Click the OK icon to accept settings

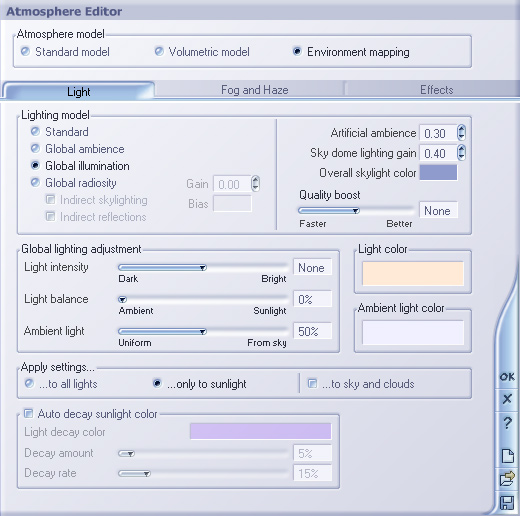[507, 377]
